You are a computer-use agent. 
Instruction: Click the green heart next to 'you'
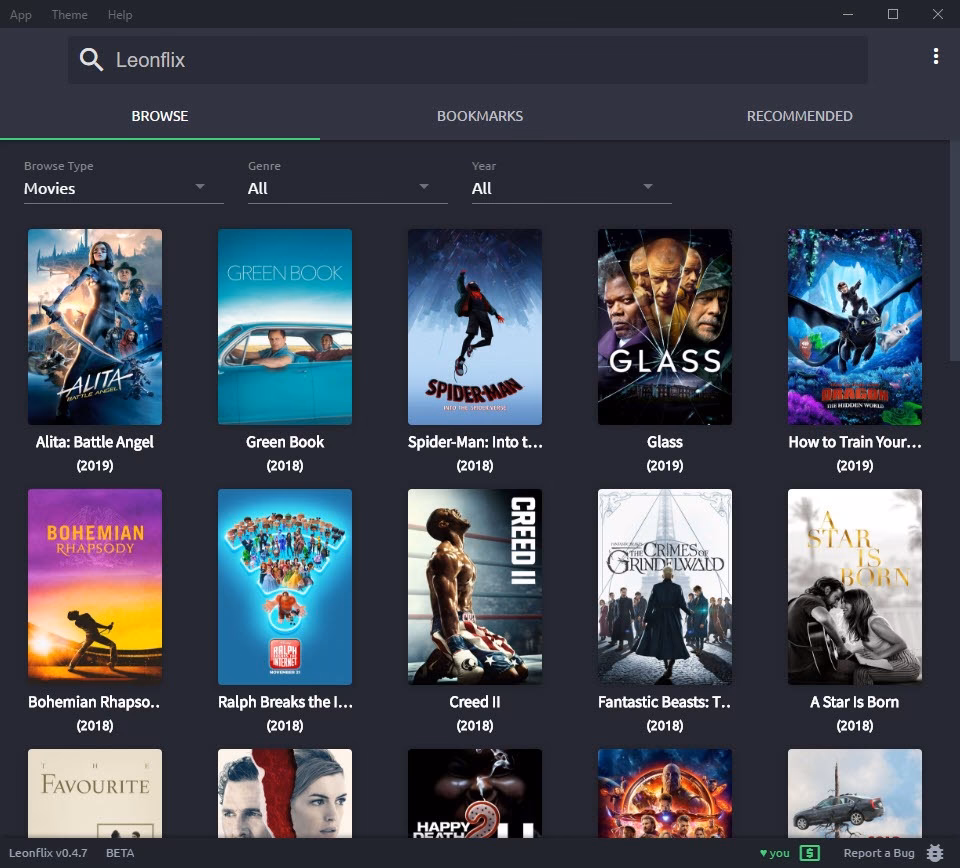[766, 853]
